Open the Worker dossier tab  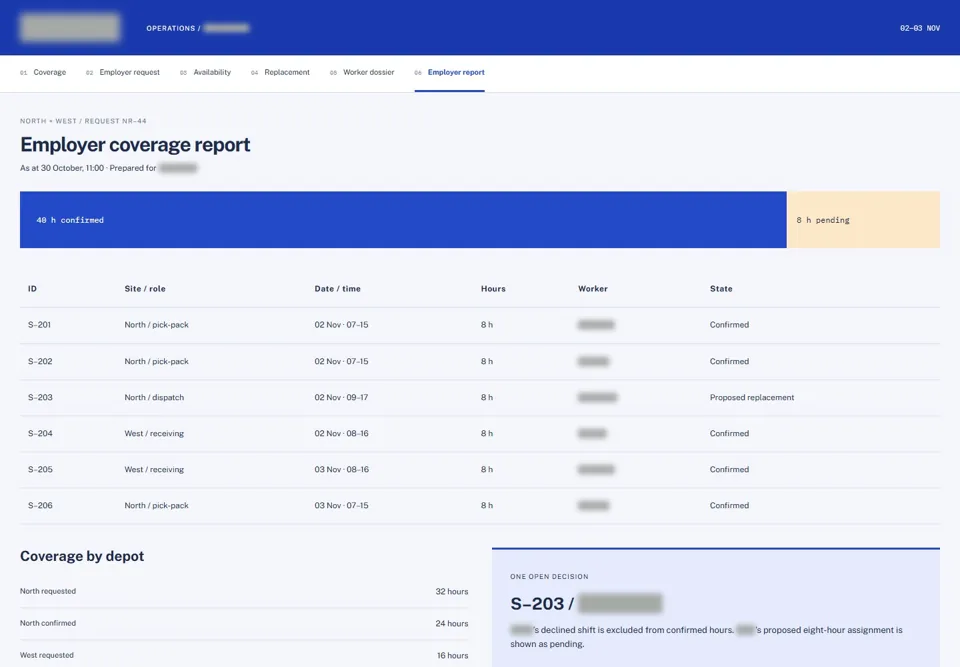(362, 72)
